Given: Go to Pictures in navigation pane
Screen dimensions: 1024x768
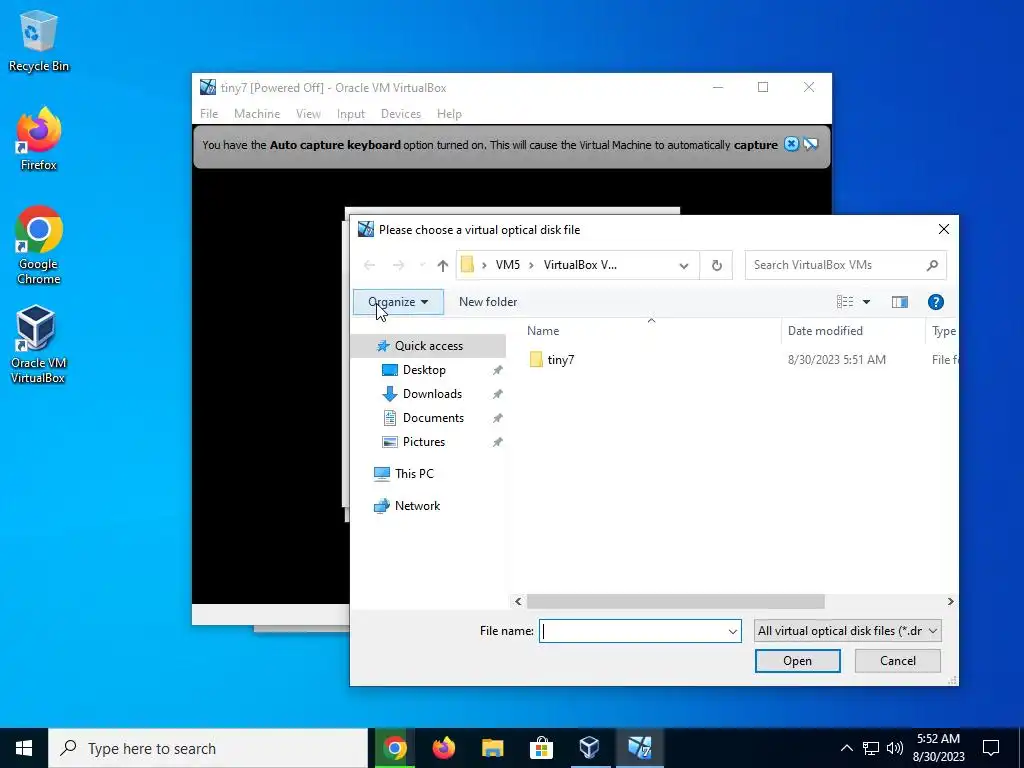Looking at the screenshot, I should 423,442.
